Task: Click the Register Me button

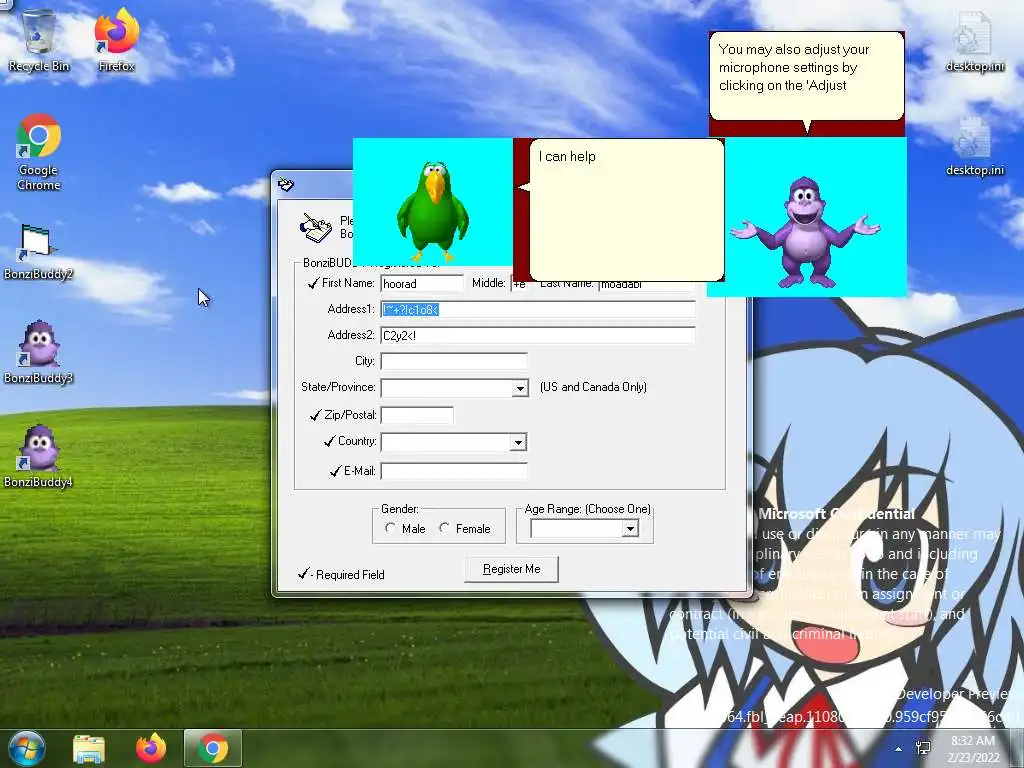Action: click(511, 569)
